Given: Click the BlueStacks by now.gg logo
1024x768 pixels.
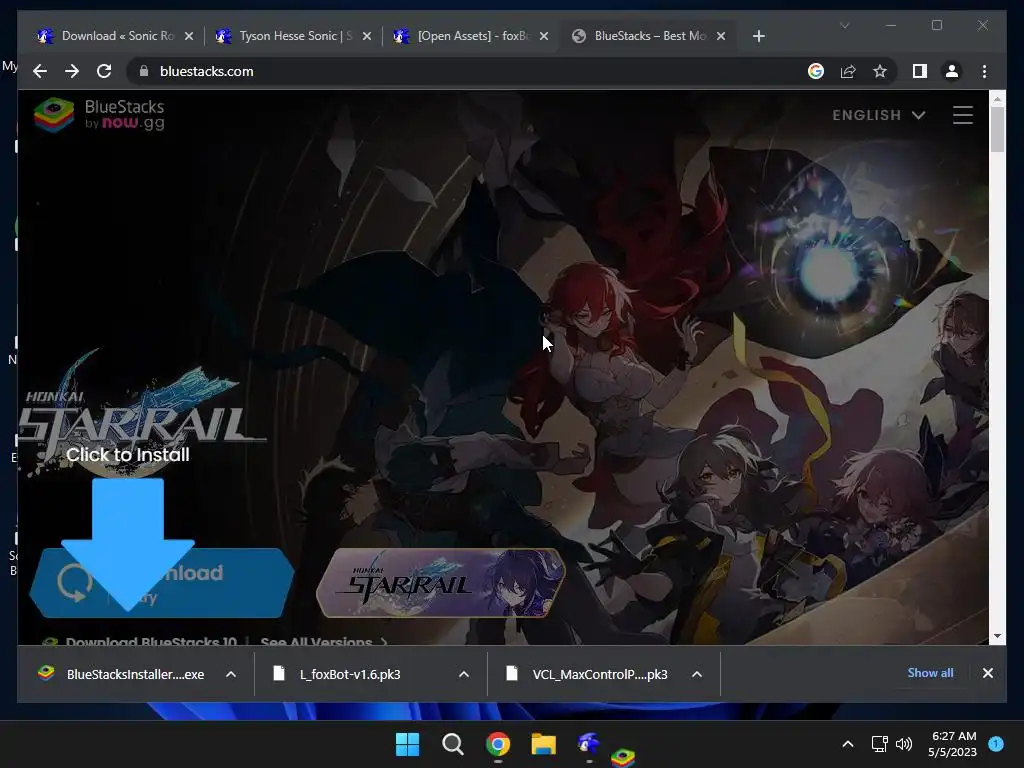Looking at the screenshot, I should [99, 114].
